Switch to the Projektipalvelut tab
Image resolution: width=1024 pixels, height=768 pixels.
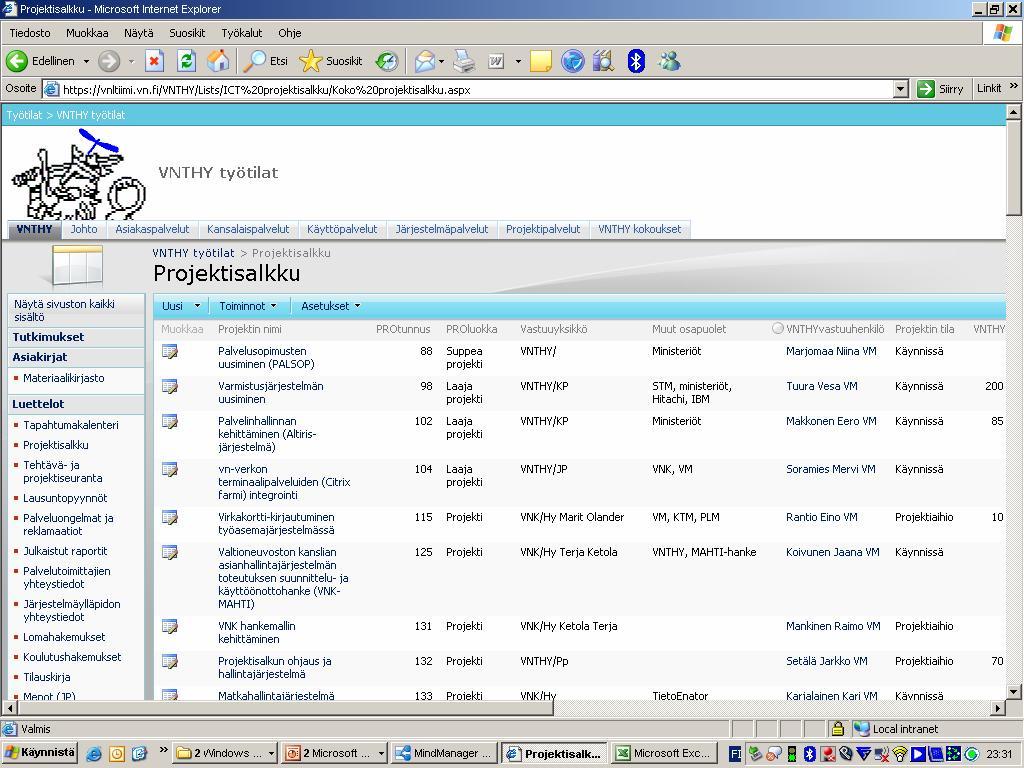click(x=543, y=229)
